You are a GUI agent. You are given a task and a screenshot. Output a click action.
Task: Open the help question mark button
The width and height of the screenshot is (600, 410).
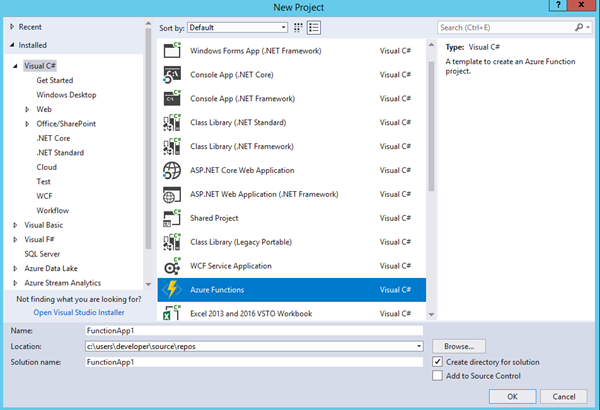558,5
